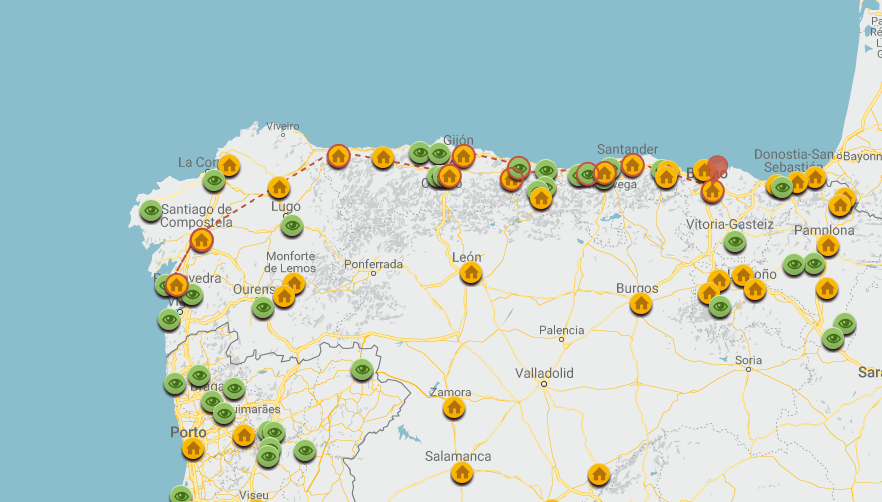Click the eye marker near Vigo coast

click(169, 320)
